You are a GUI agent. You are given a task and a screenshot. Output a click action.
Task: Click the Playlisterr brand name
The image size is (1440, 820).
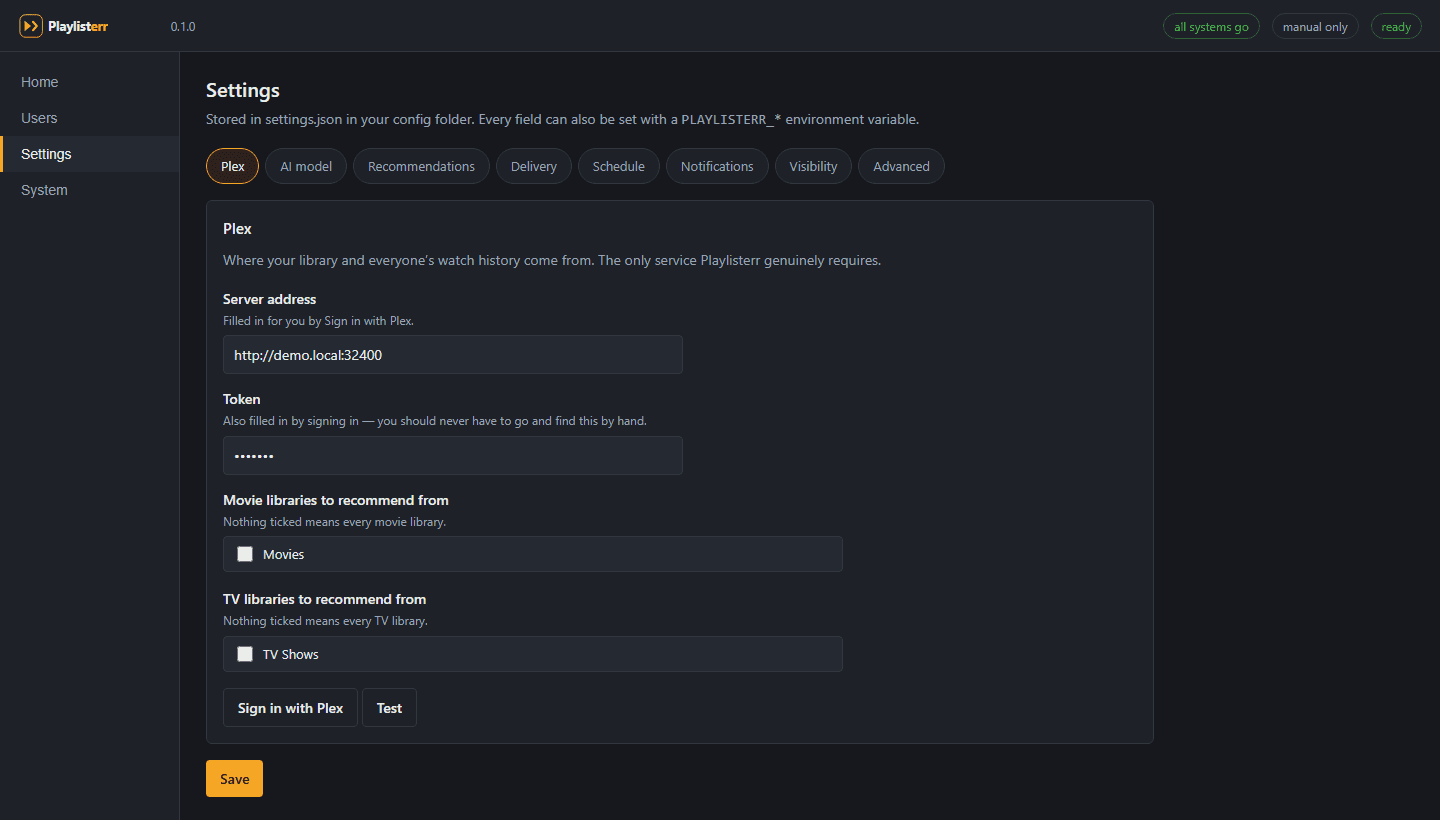tap(78, 27)
